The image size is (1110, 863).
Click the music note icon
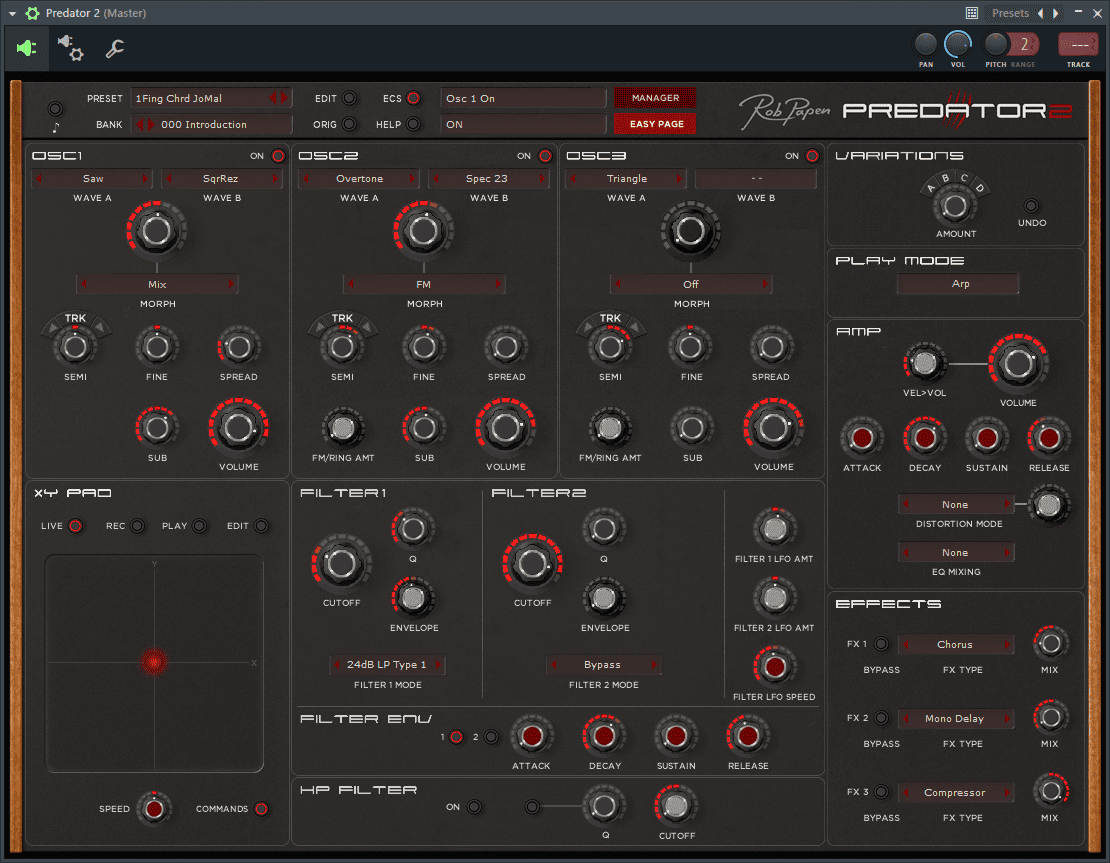click(x=55, y=127)
